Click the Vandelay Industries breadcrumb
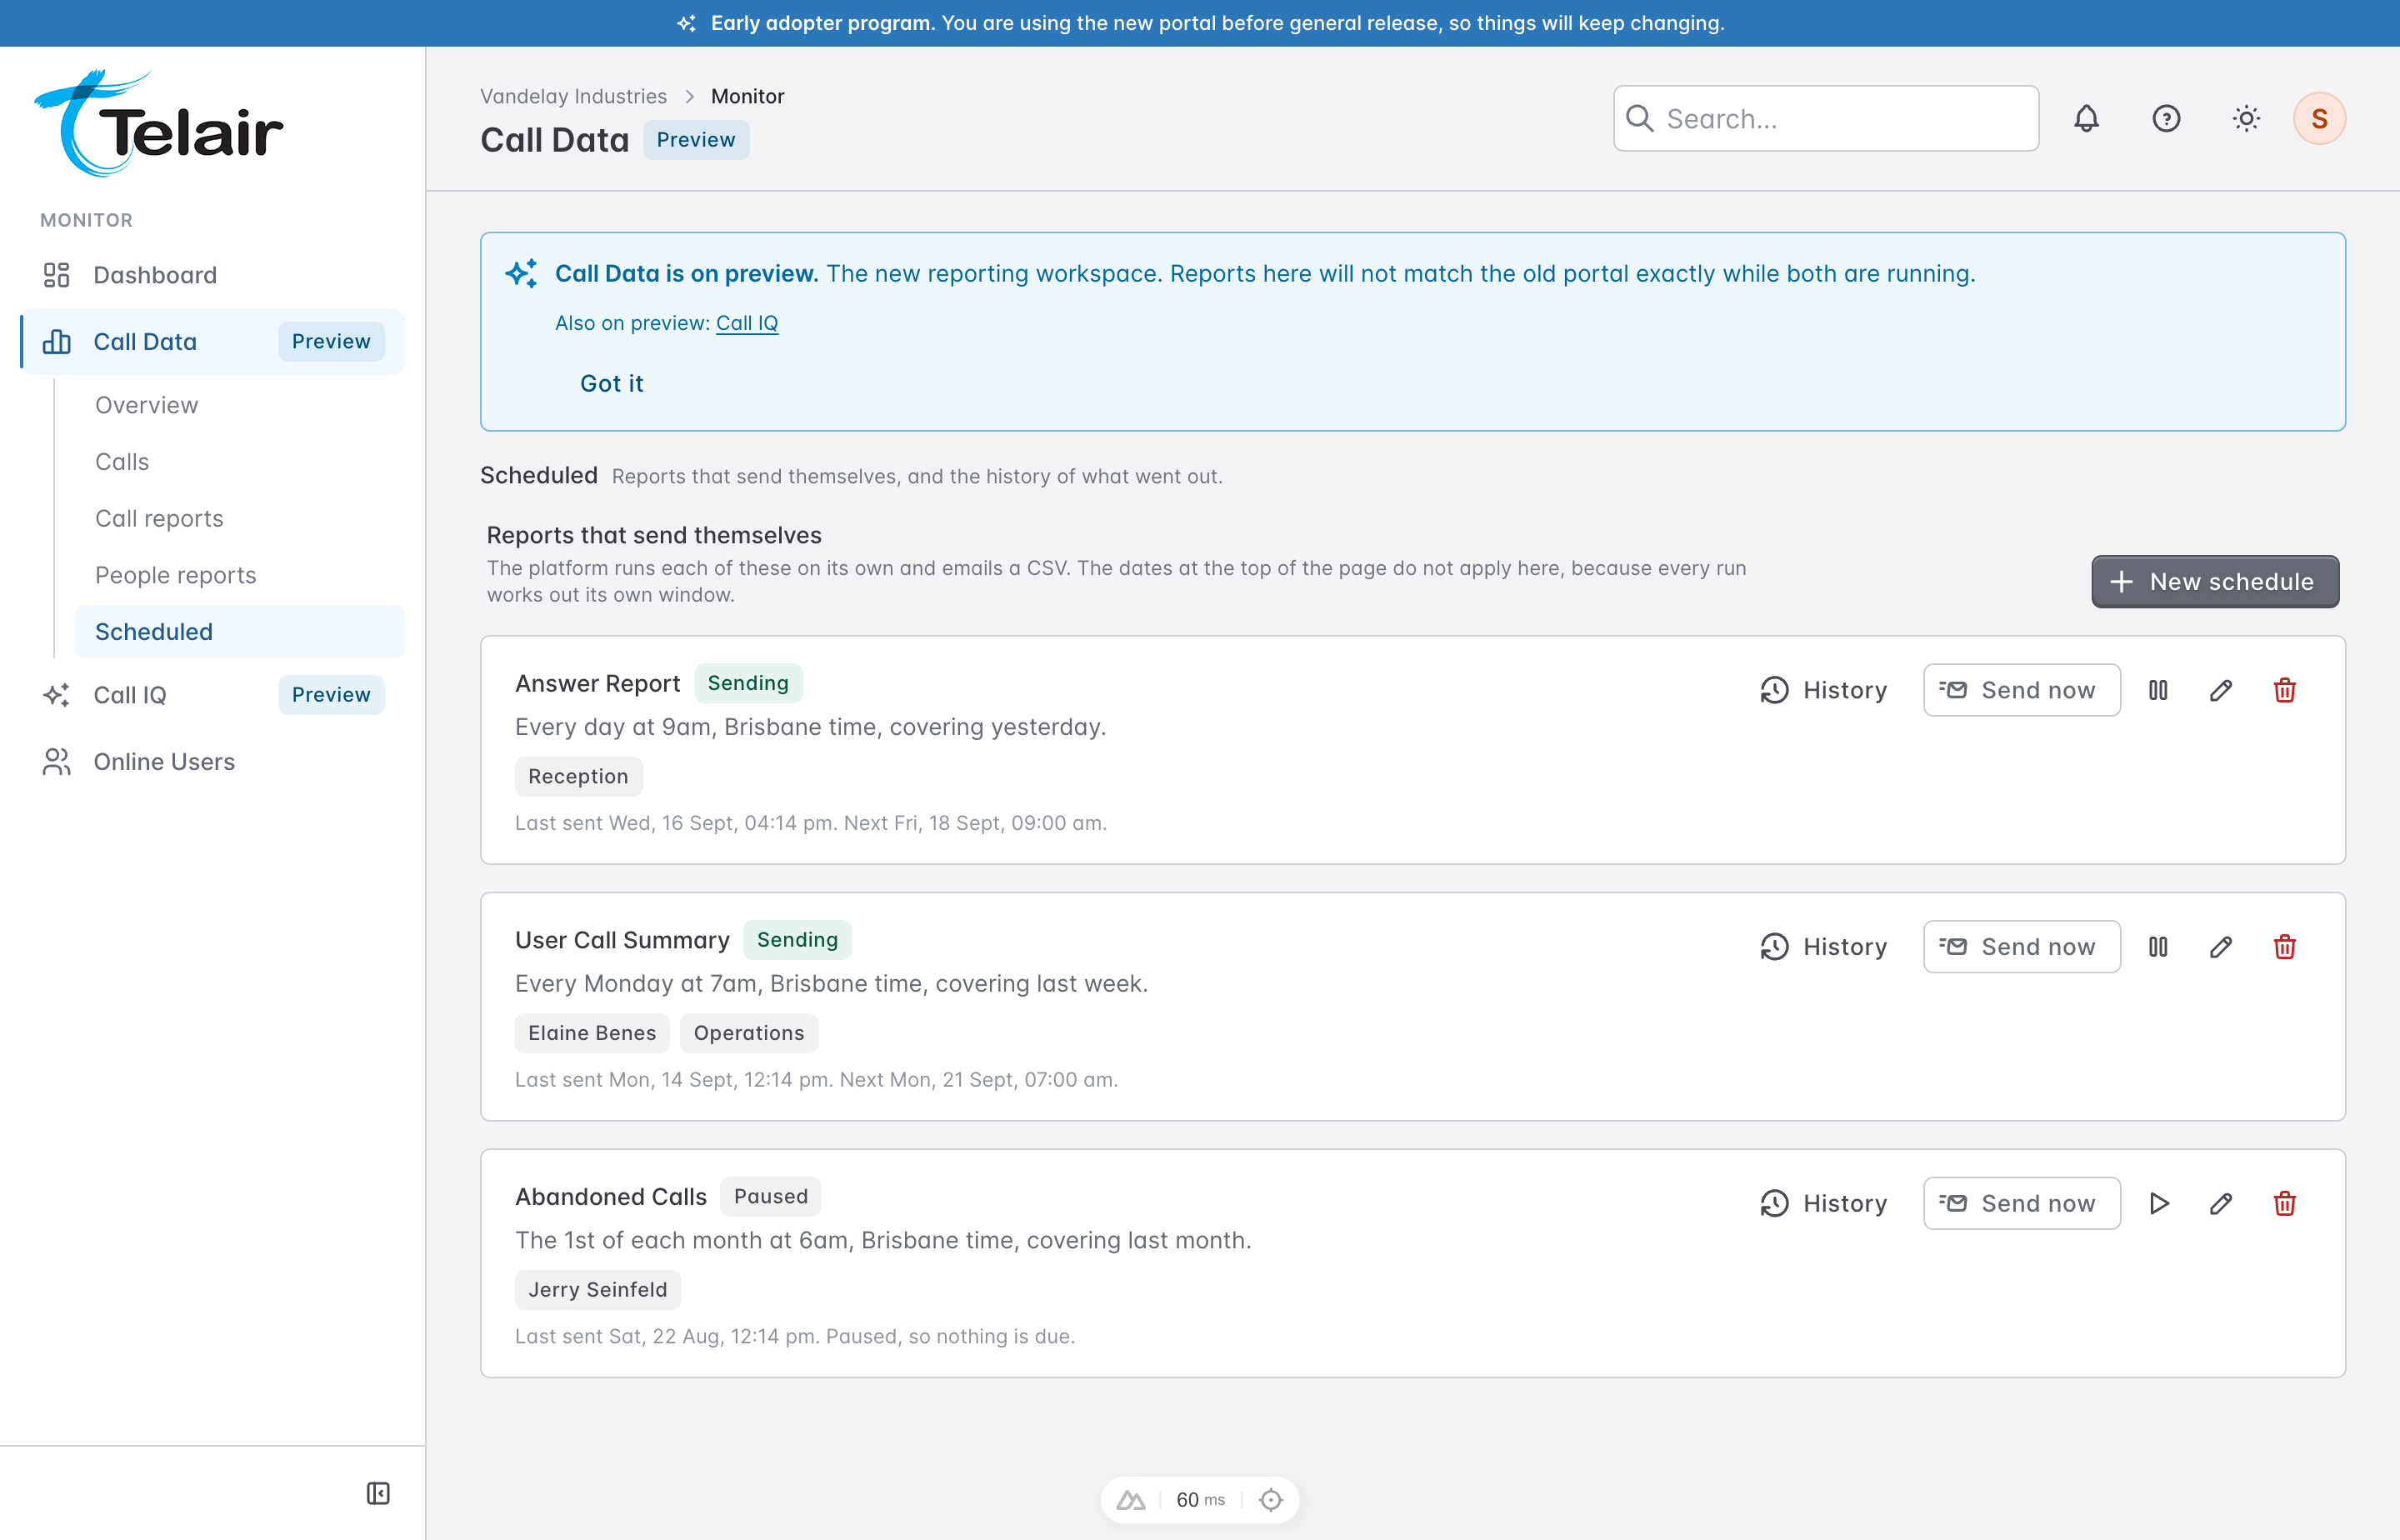 tap(573, 96)
